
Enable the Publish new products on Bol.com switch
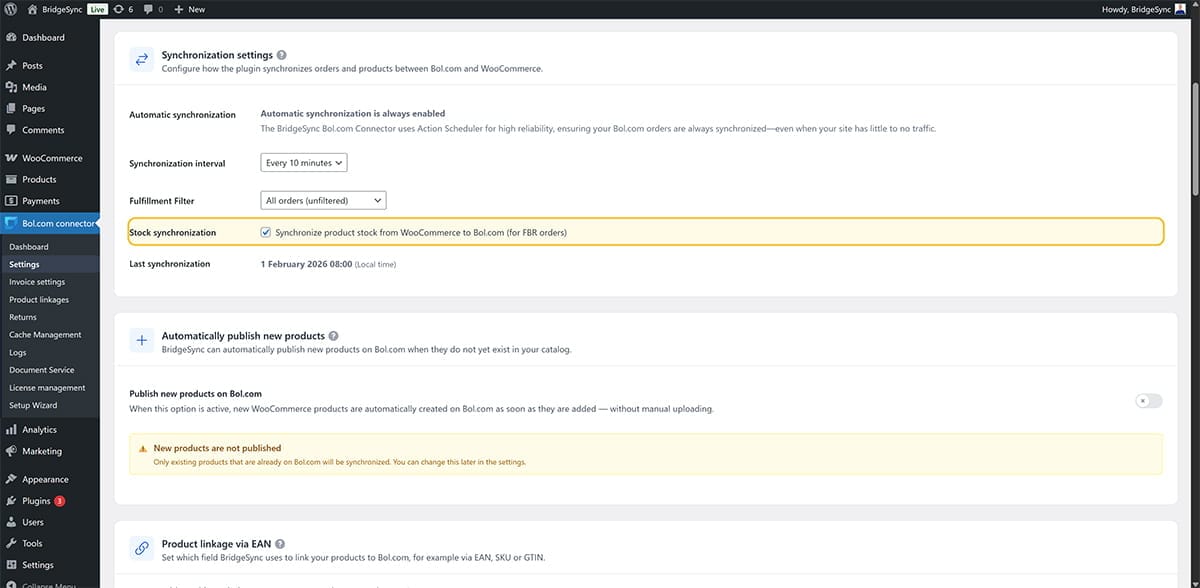[1148, 400]
